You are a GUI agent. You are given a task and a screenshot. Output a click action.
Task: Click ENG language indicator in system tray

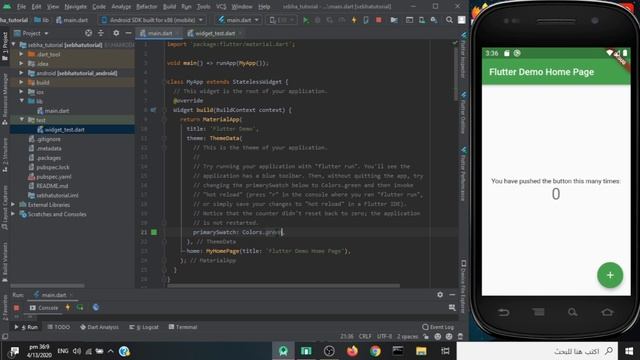pyautogui.click(x=62, y=351)
